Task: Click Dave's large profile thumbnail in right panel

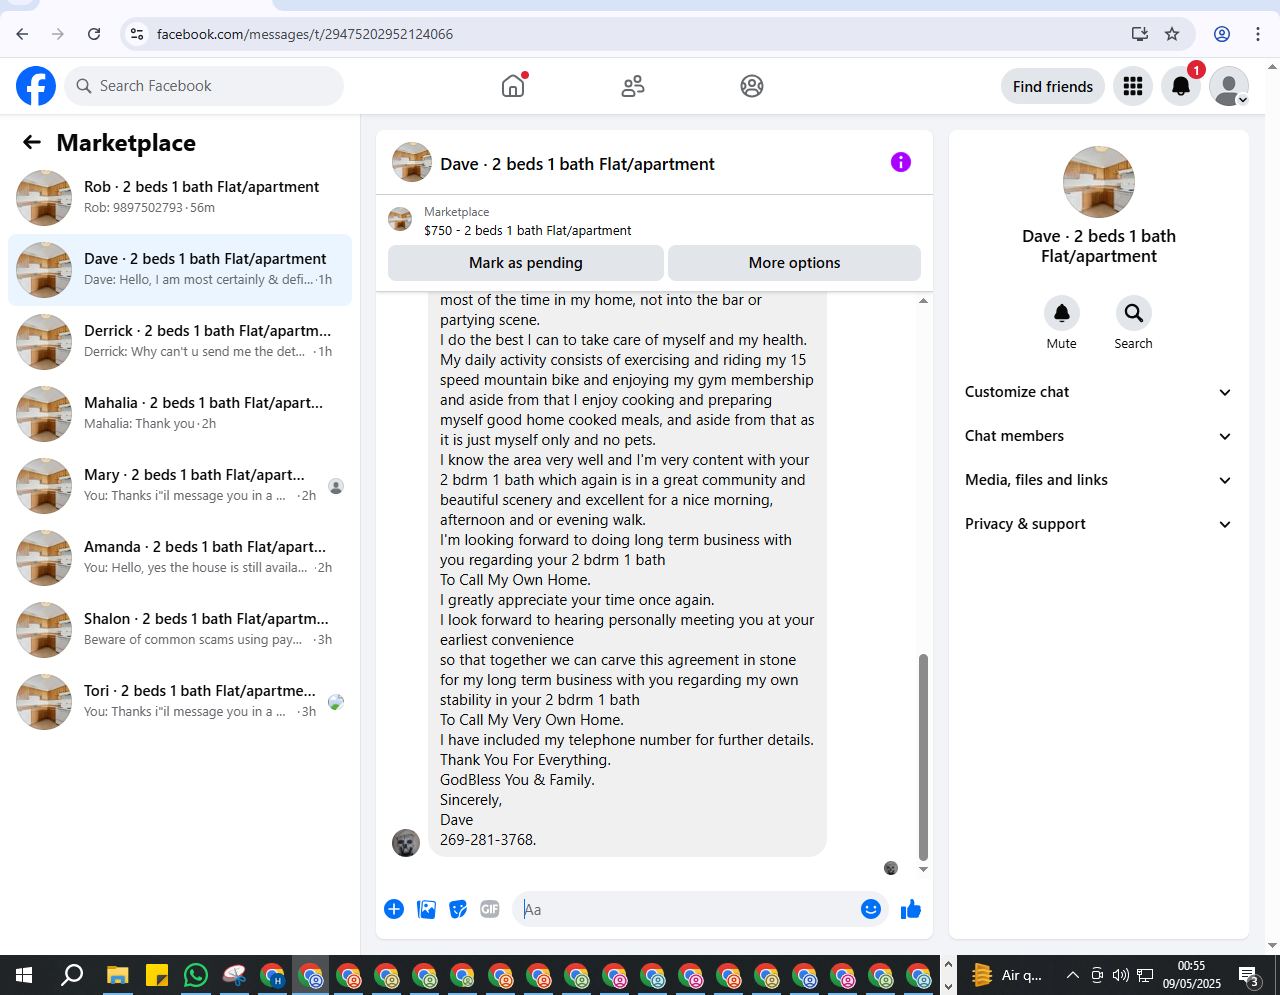Action: pyautogui.click(x=1099, y=182)
